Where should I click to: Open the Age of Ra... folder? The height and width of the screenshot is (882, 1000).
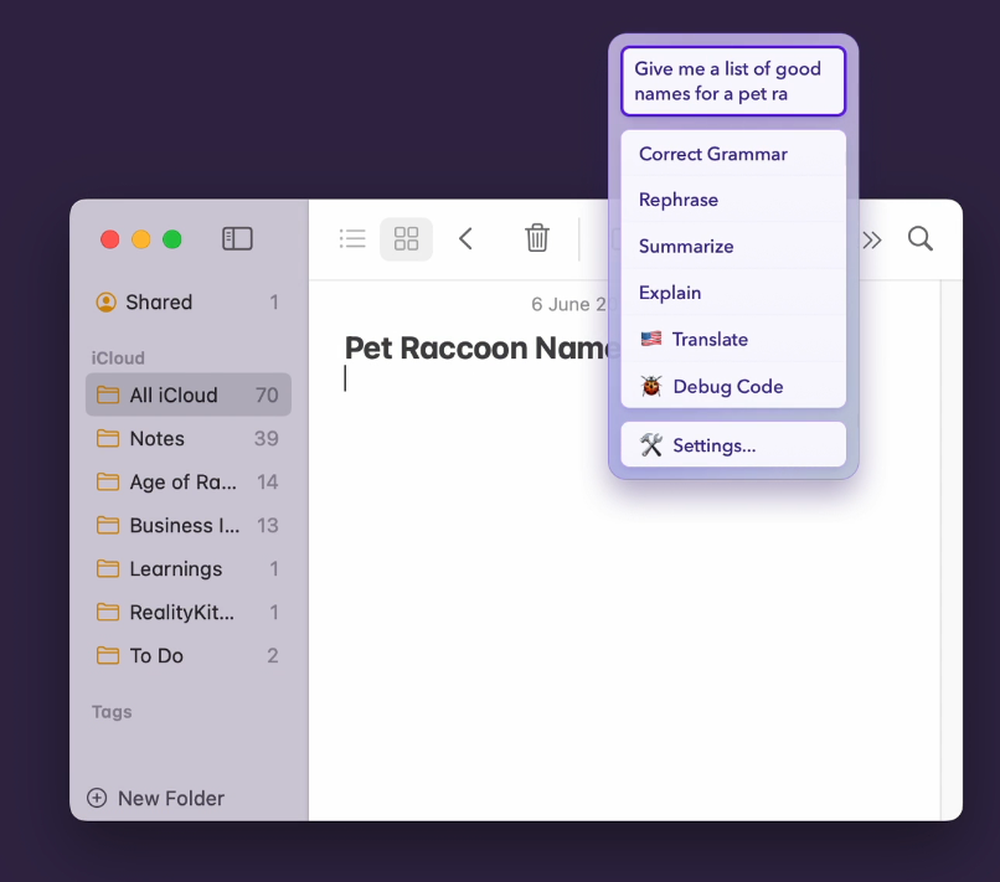tap(188, 482)
